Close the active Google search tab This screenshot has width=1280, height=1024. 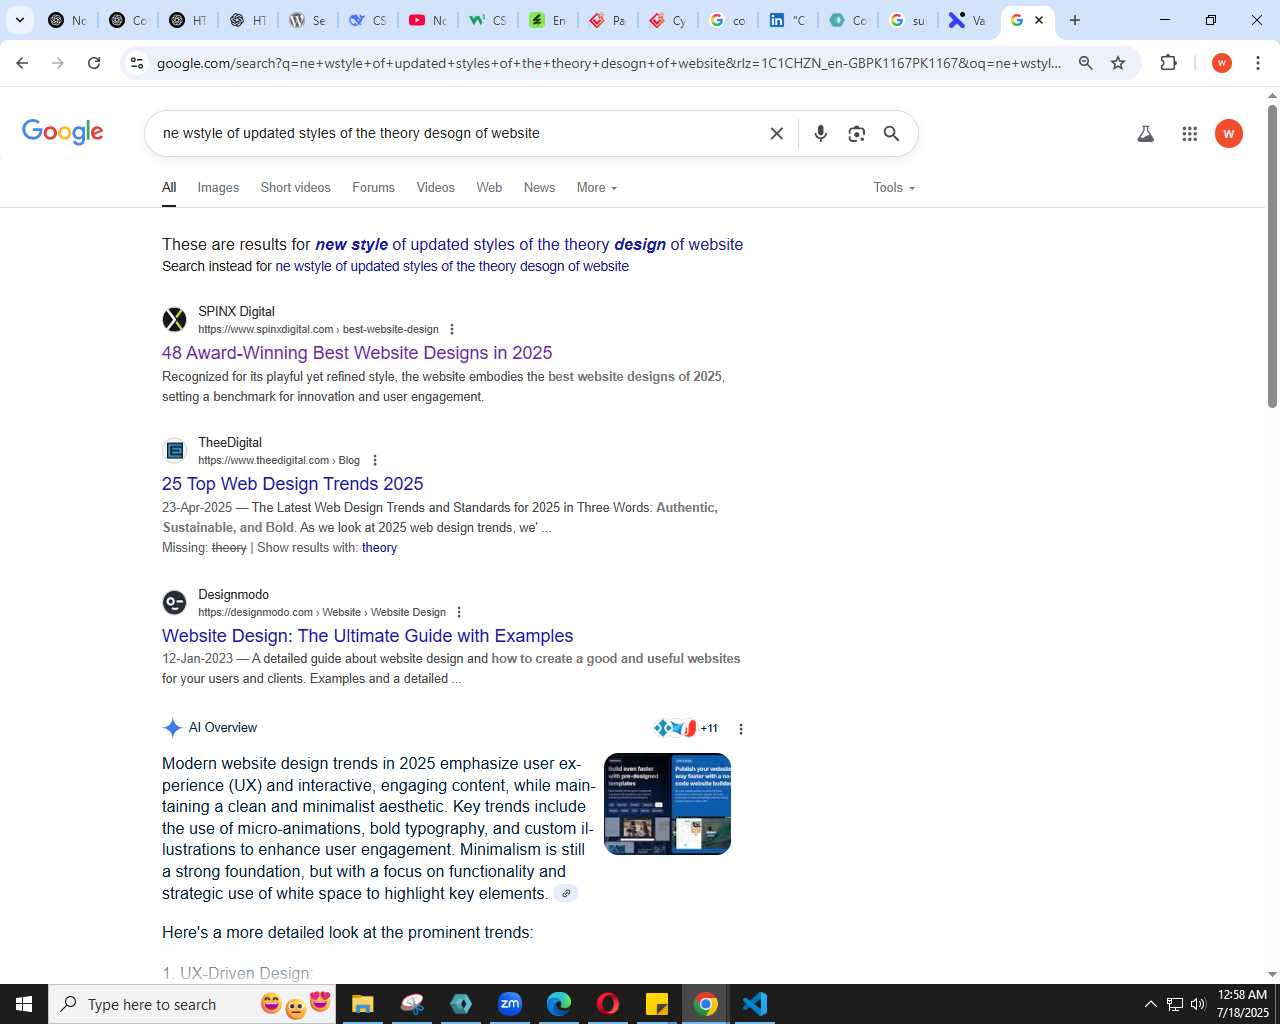coord(1039,20)
